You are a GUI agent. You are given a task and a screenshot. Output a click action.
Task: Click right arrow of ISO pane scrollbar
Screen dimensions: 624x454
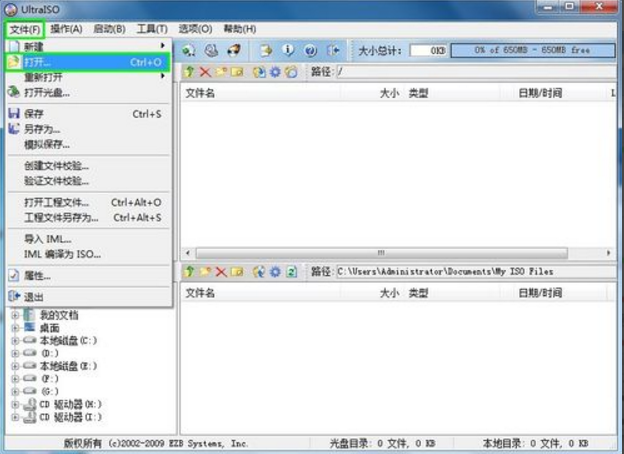pos(608,253)
